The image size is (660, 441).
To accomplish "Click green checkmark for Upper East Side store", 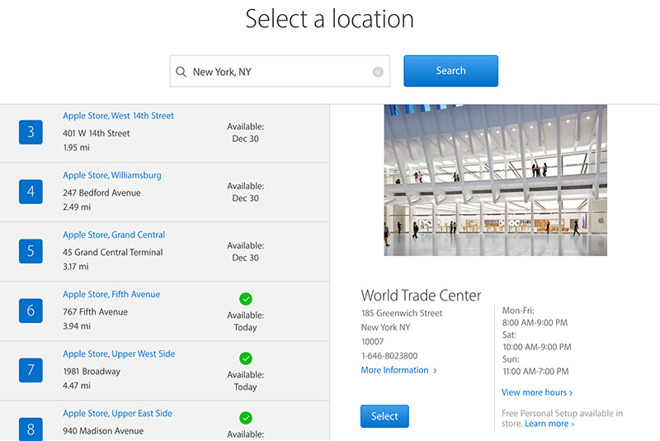I will pyautogui.click(x=245, y=418).
